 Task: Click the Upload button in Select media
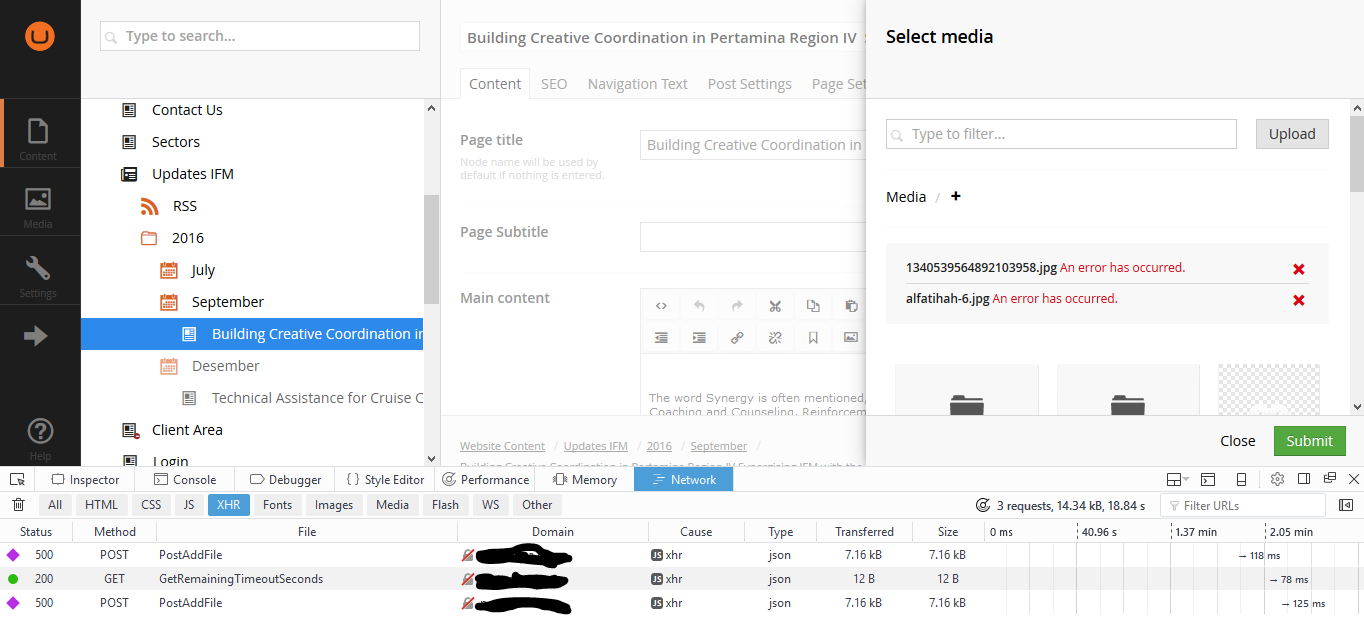(x=1291, y=133)
